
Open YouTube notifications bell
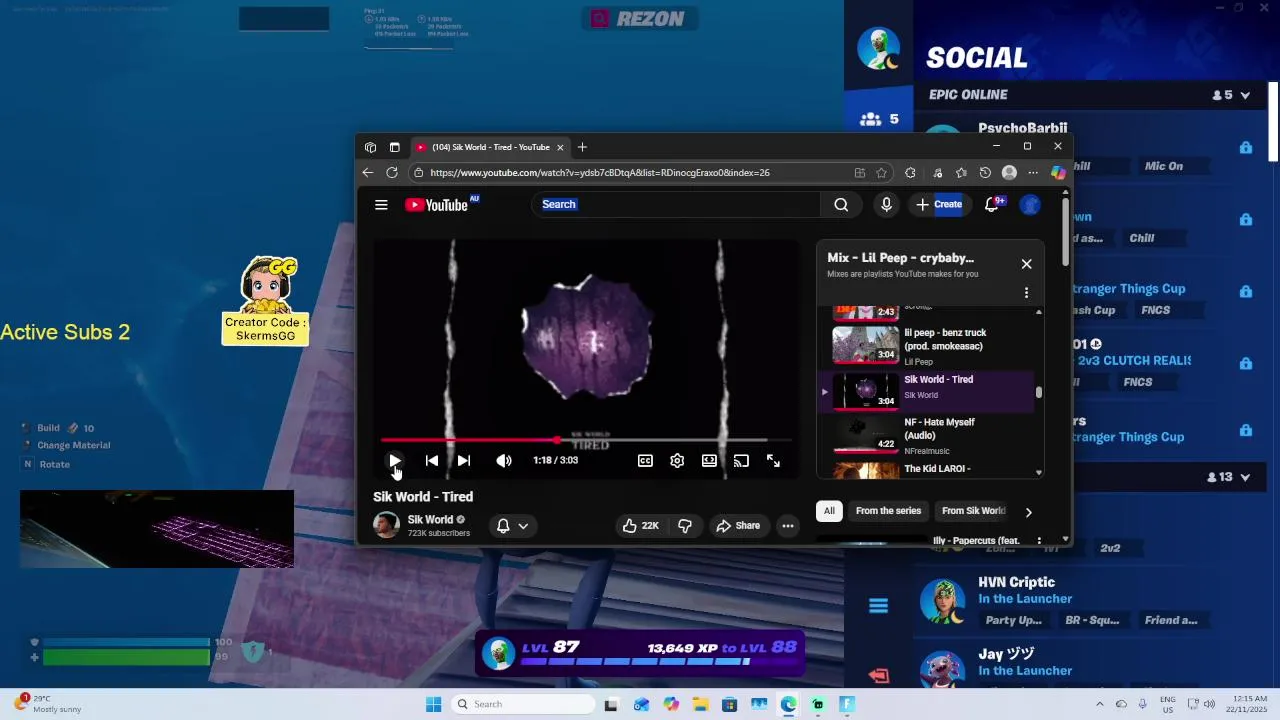993,204
